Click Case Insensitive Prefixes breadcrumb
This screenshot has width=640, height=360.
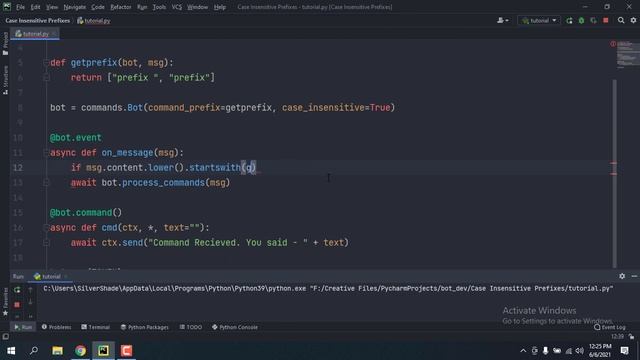(x=38, y=20)
